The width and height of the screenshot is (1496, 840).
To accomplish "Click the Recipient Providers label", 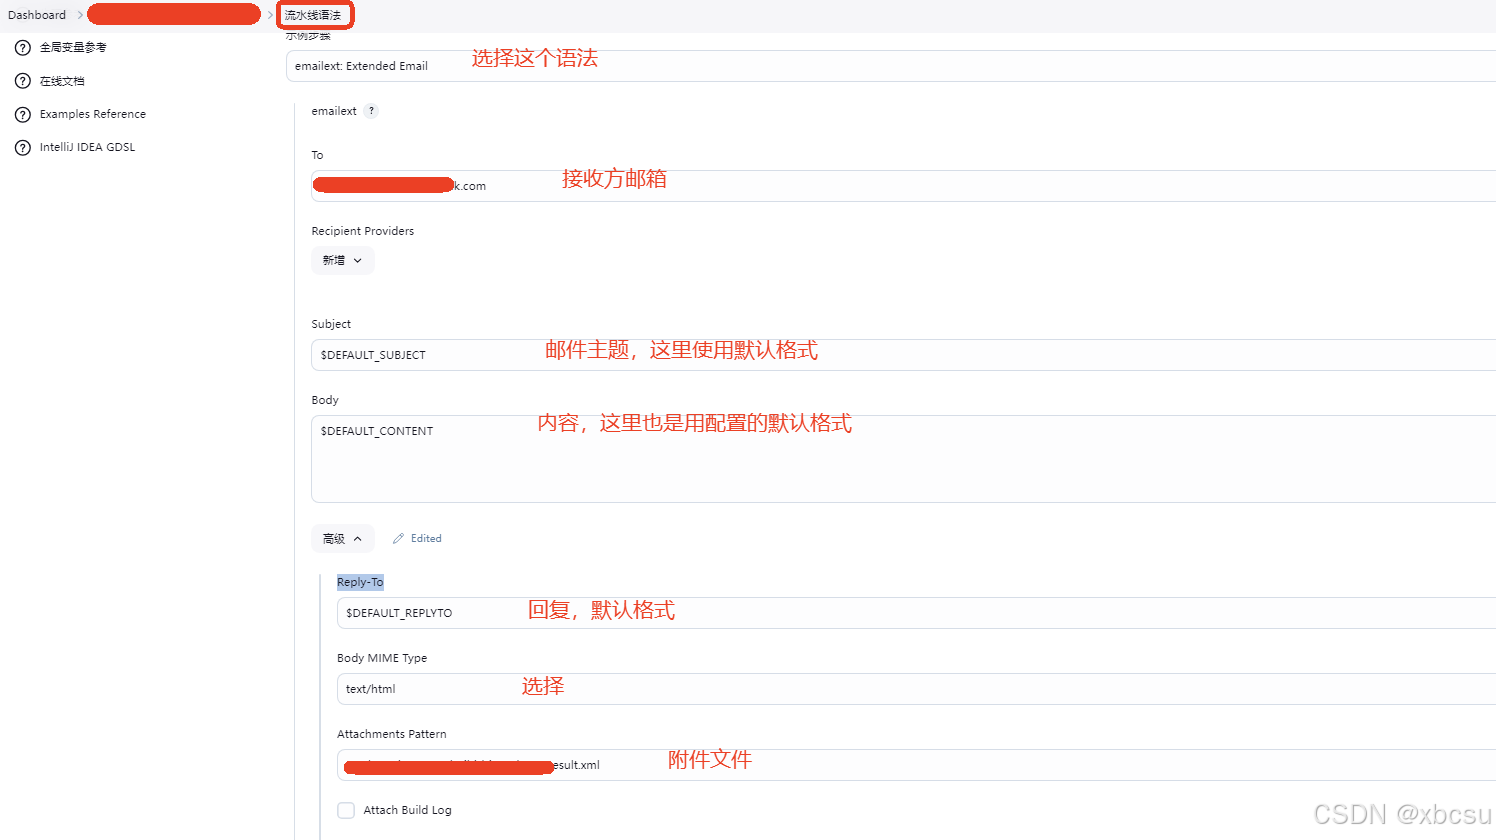I will coord(362,231).
